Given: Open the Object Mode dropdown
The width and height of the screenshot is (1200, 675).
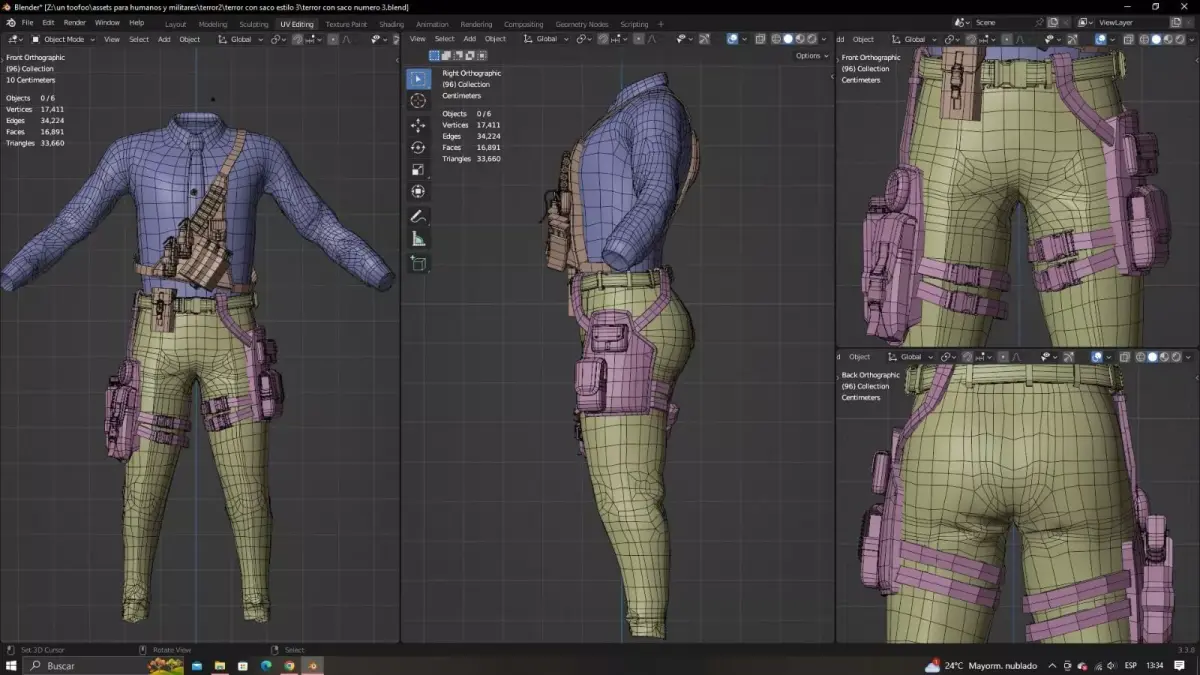Looking at the screenshot, I should point(62,39).
